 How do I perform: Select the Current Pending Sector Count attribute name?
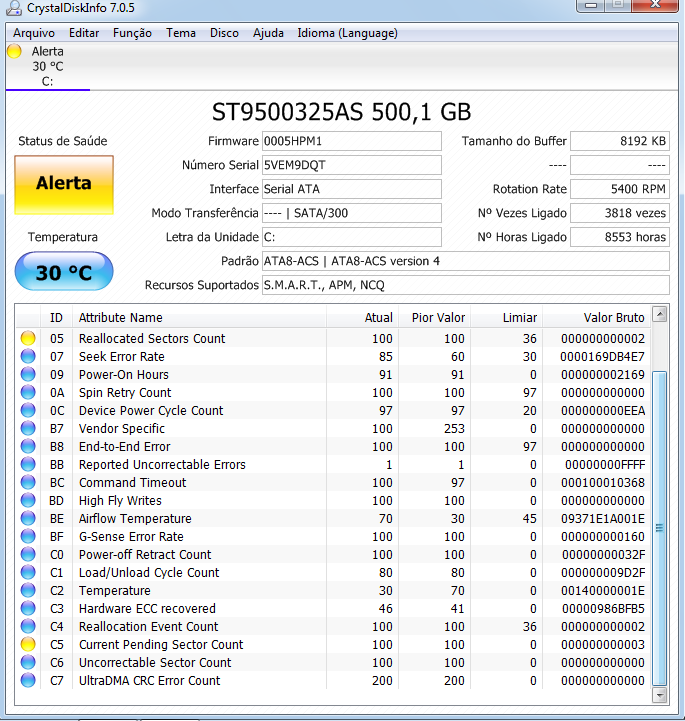[161, 644]
